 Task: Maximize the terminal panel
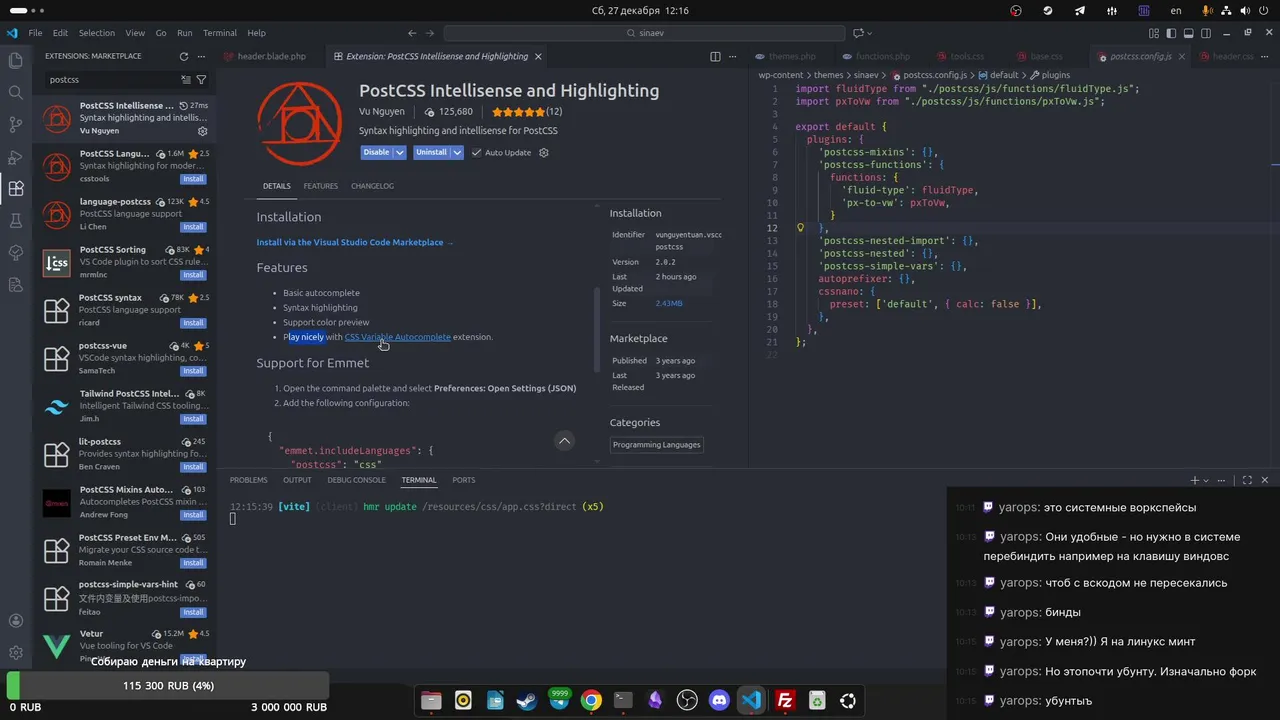point(1247,481)
